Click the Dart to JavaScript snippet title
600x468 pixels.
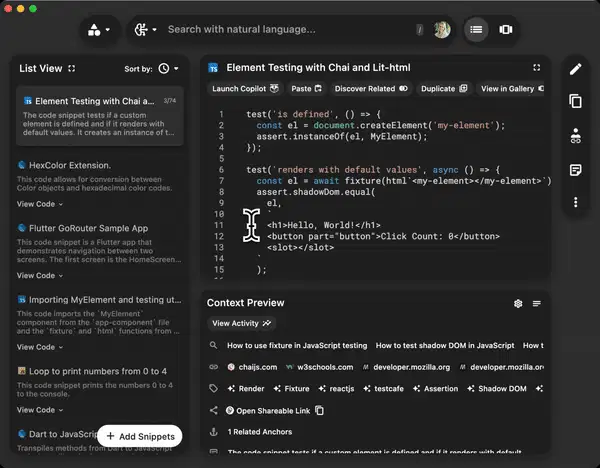pos(64,434)
